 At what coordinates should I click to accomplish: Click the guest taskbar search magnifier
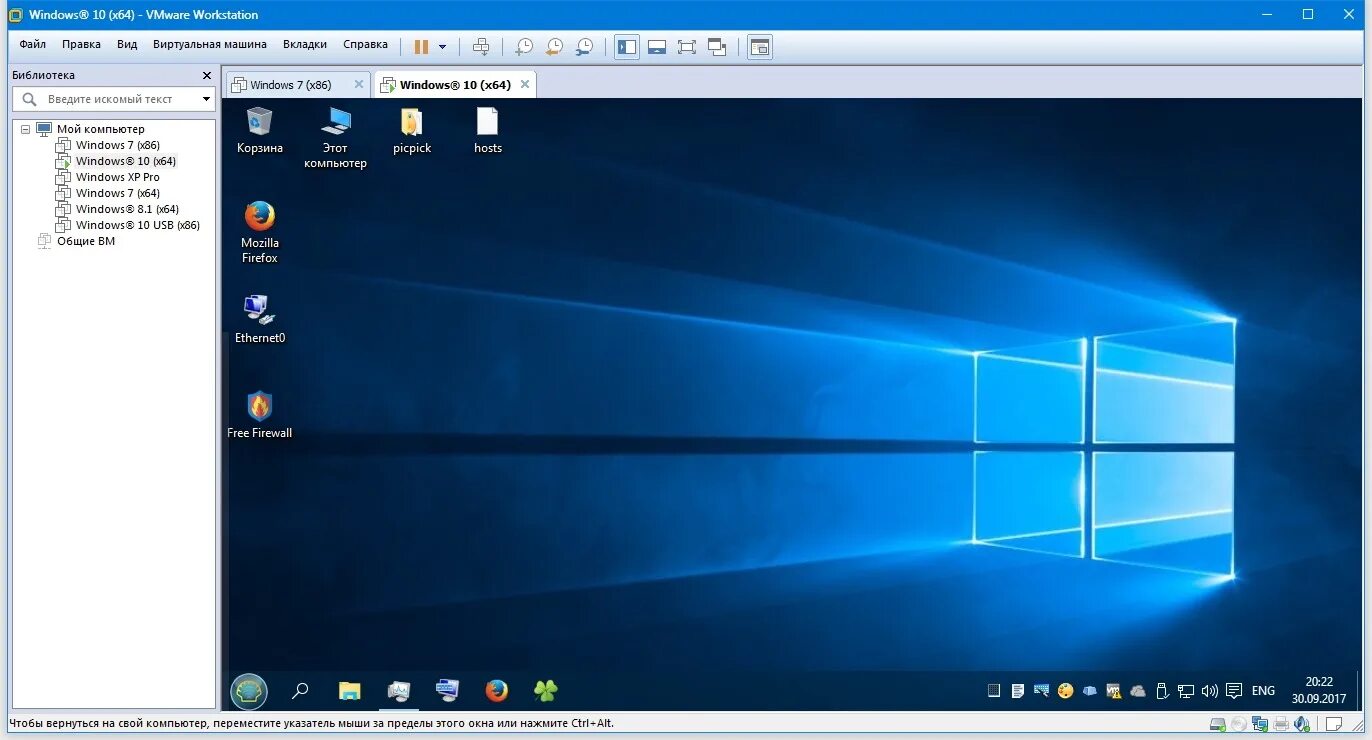(x=300, y=690)
